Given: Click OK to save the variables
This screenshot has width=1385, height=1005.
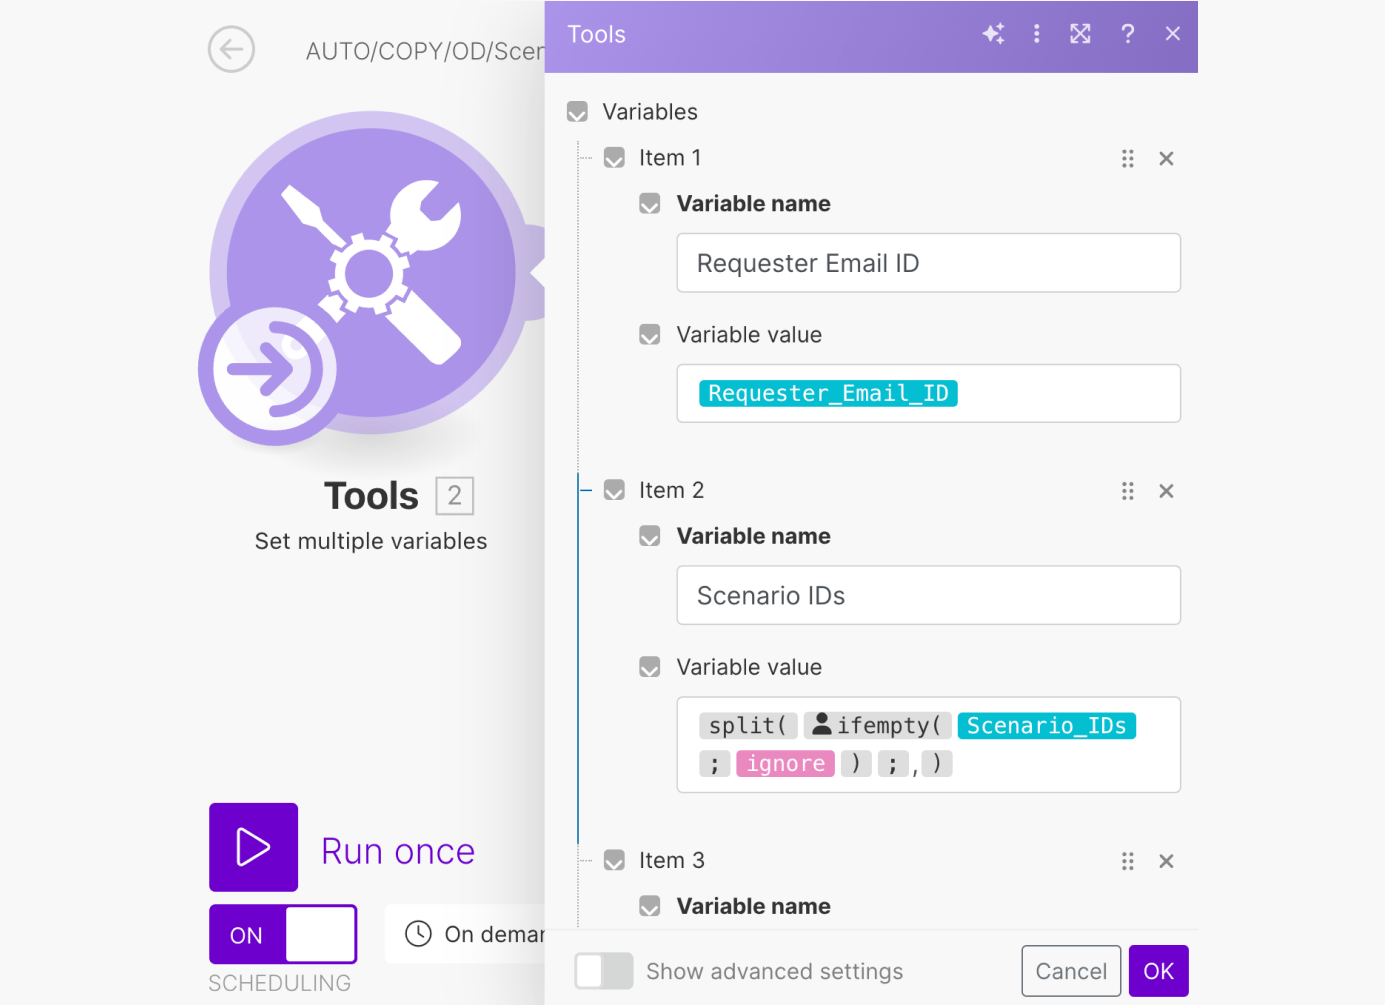Looking at the screenshot, I should [x=1158, y=971].
